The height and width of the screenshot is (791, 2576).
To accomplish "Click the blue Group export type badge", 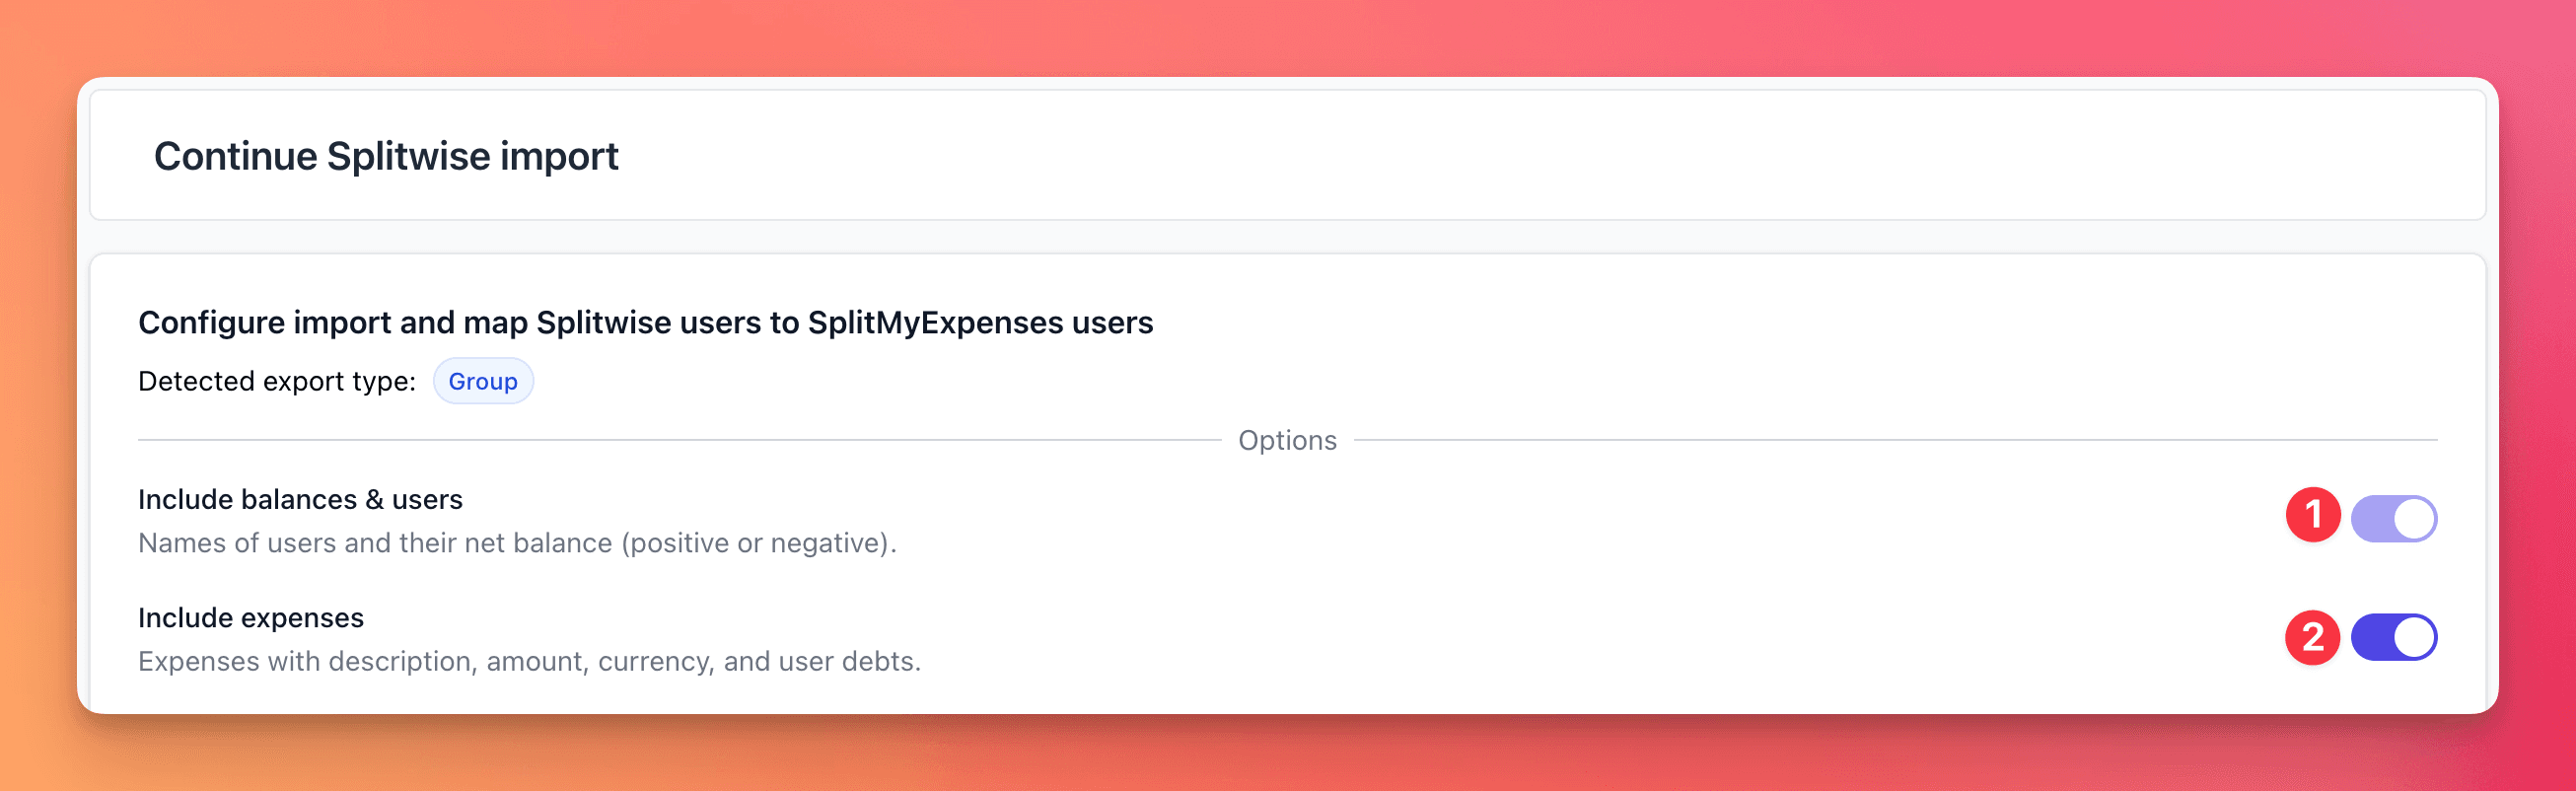I will point(483,381).
